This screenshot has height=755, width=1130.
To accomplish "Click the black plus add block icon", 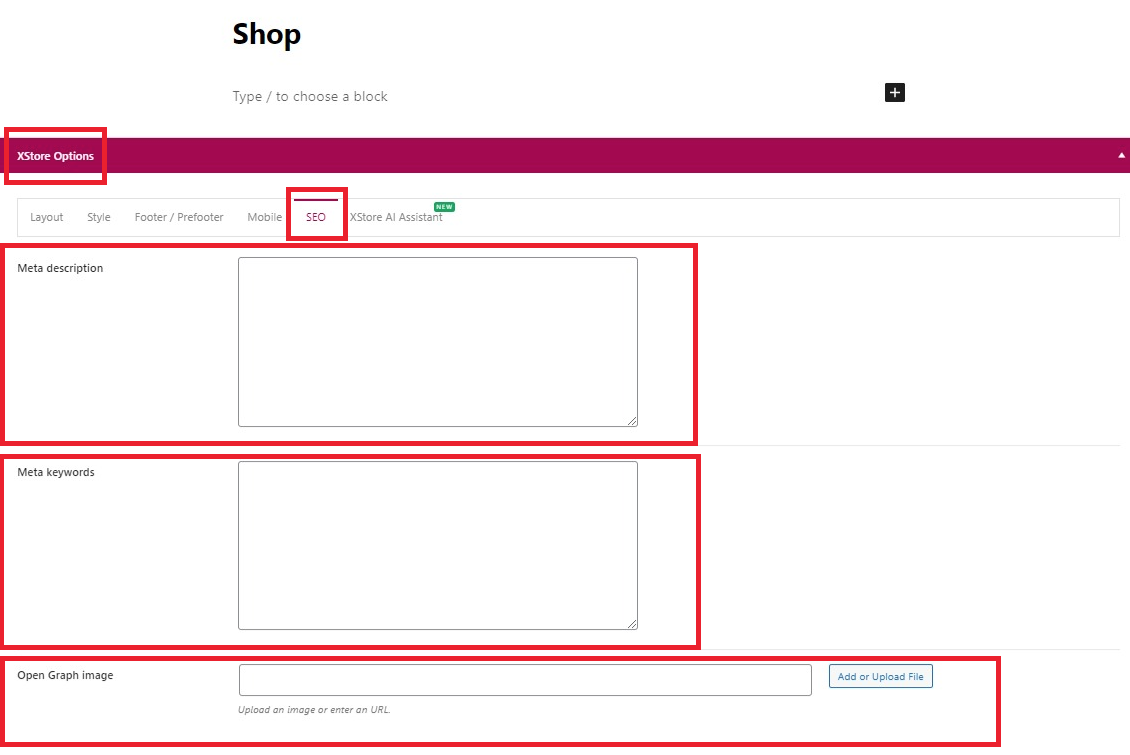I will 894,92.
